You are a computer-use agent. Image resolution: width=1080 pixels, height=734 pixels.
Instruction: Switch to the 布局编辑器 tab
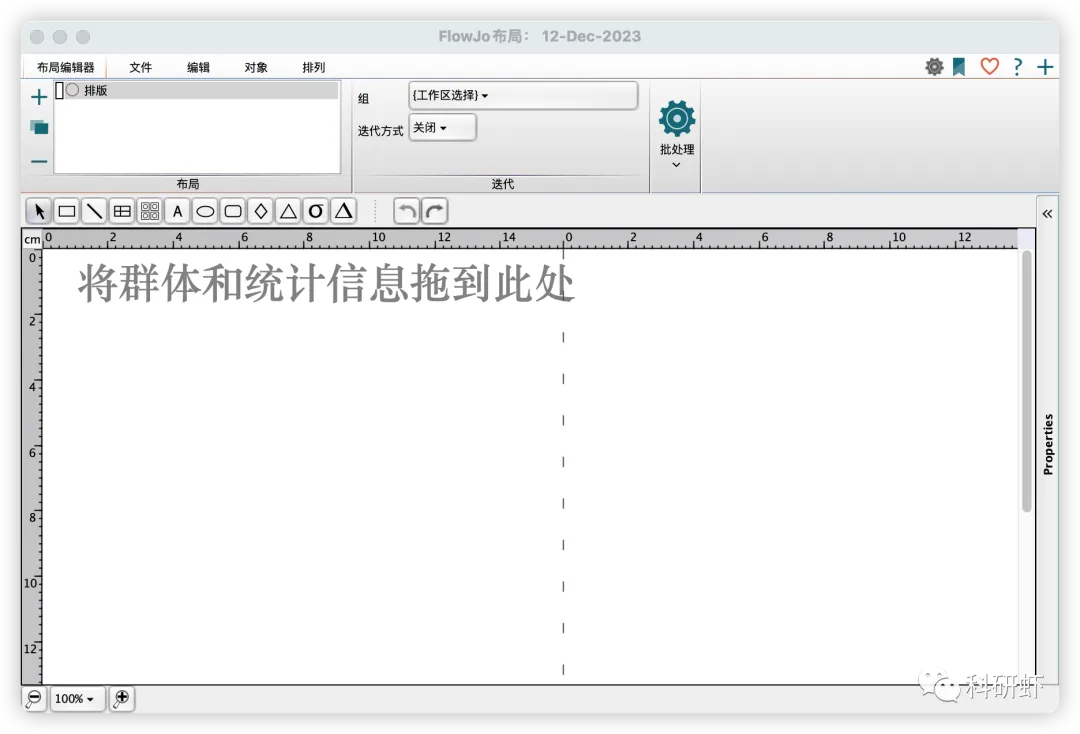tap(65, 67)
